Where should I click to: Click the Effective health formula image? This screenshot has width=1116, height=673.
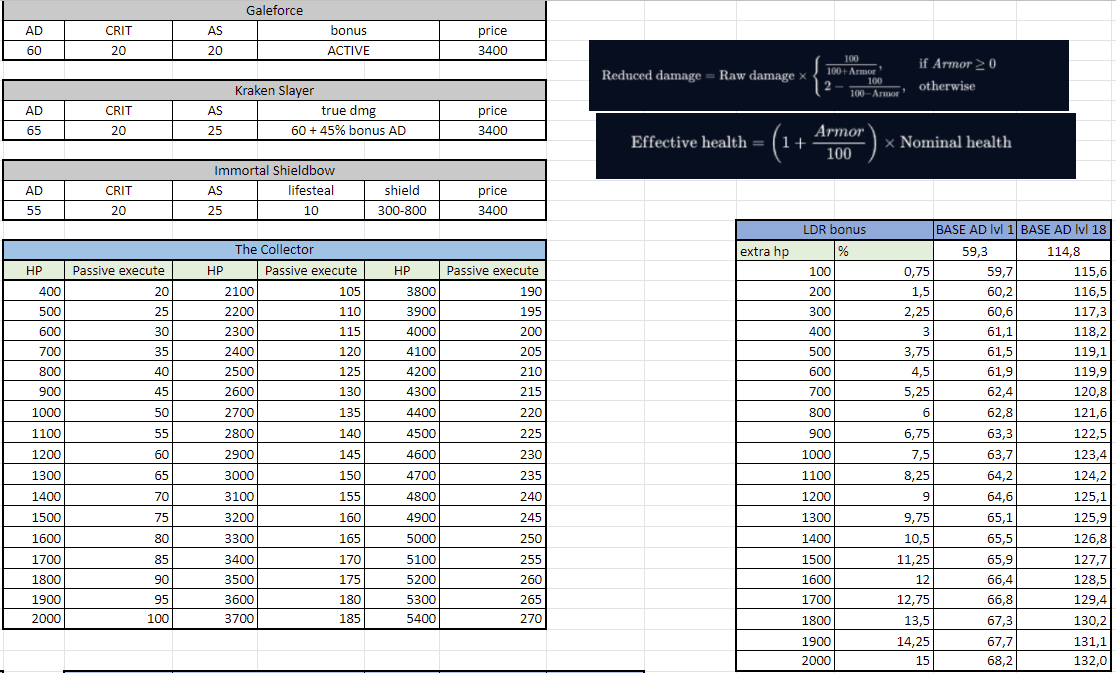click(x=836, y=145)
